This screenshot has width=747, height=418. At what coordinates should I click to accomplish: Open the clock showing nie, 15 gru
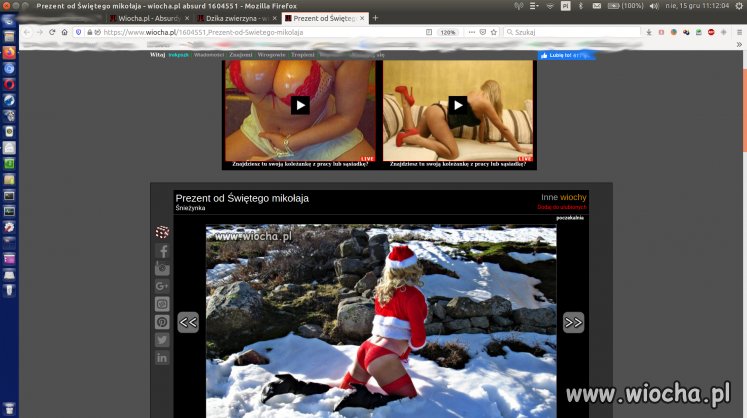[697, 6]
